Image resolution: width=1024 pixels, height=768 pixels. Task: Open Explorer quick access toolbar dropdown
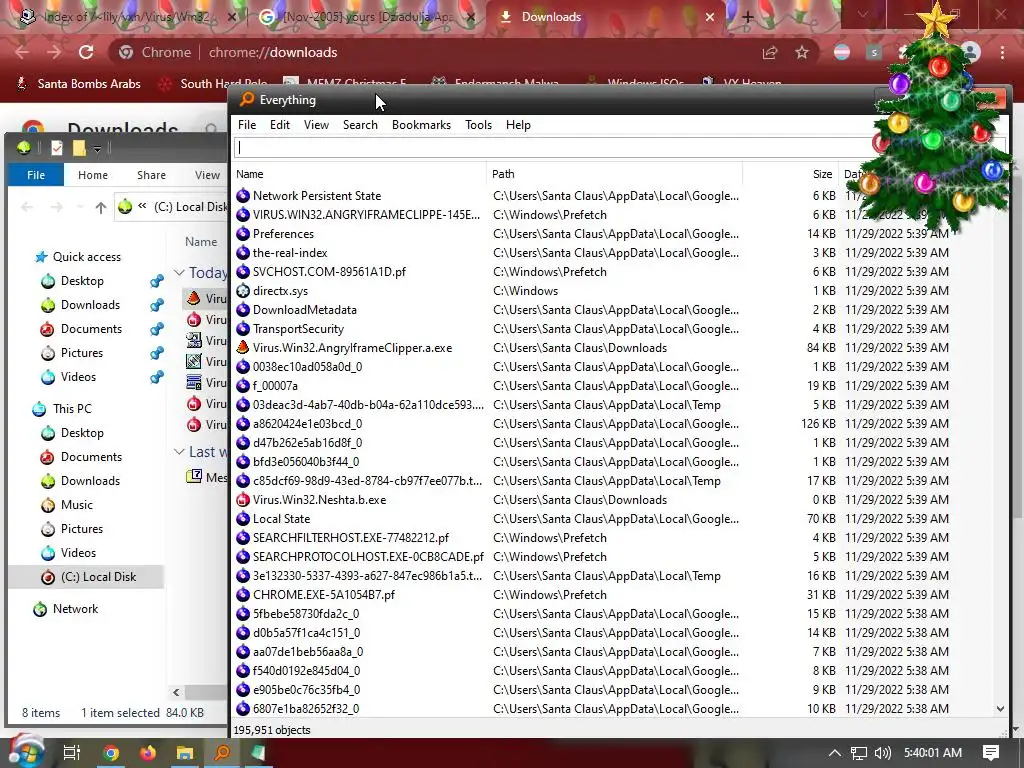click(x=97, y=149)
